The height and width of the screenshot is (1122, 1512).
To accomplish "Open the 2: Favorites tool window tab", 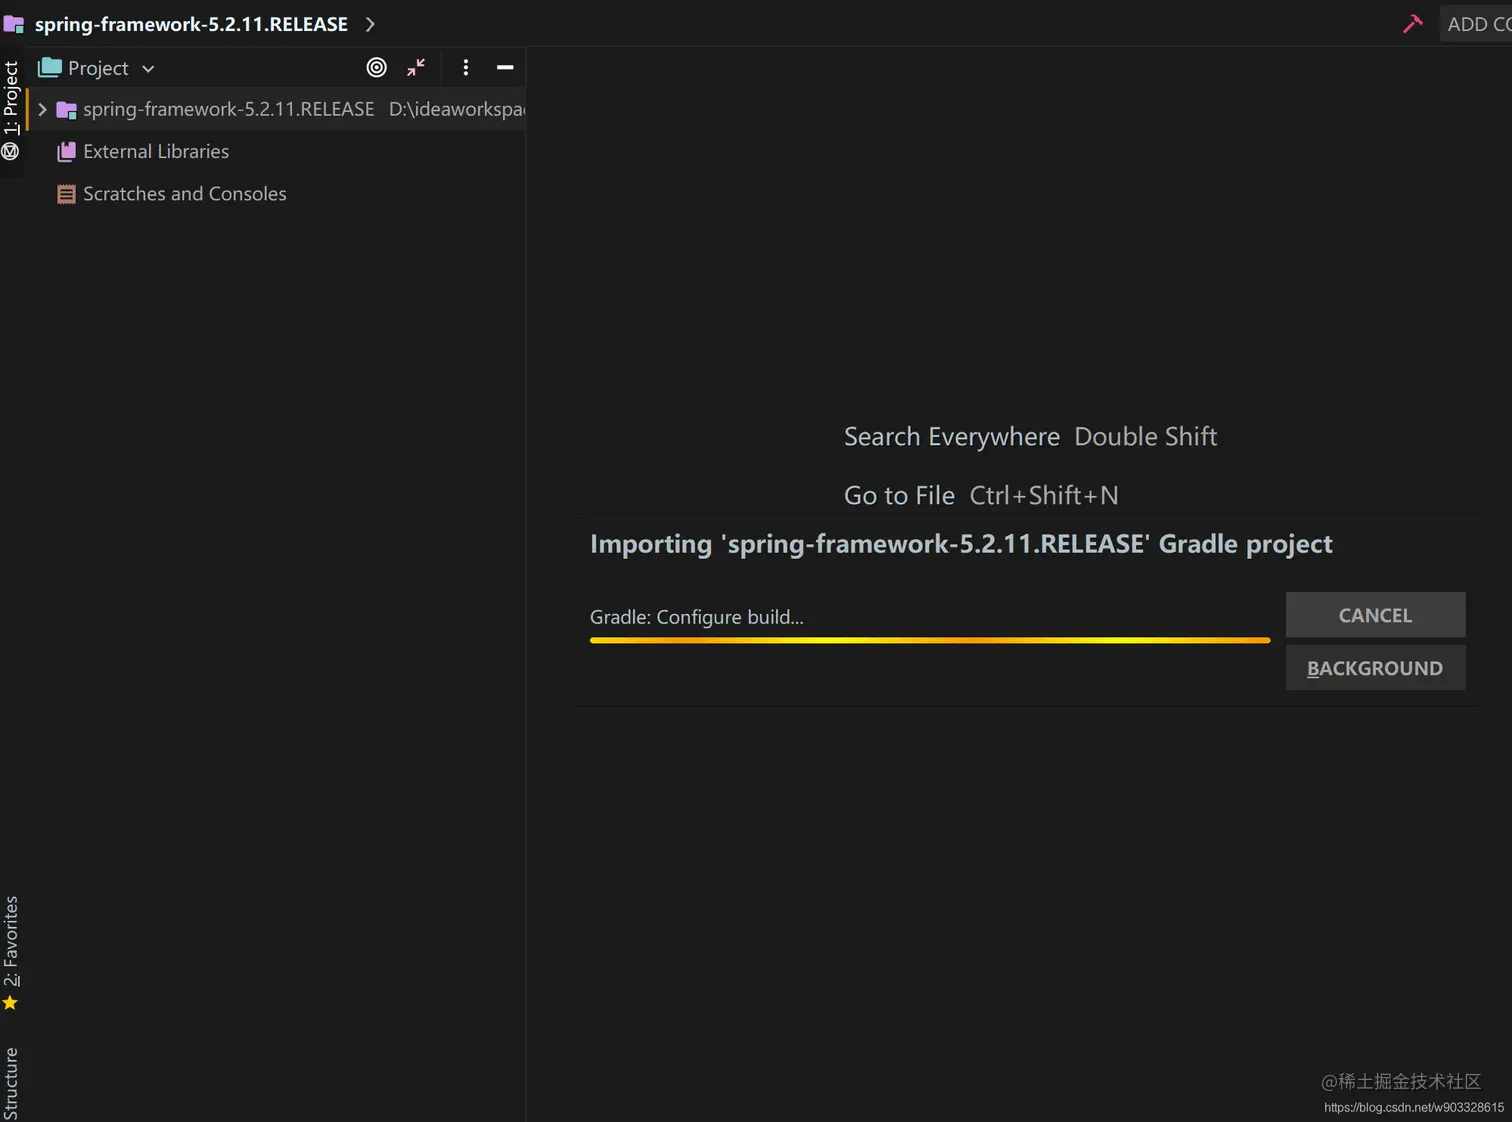I will pyautogui.click(x=11, y=941).
